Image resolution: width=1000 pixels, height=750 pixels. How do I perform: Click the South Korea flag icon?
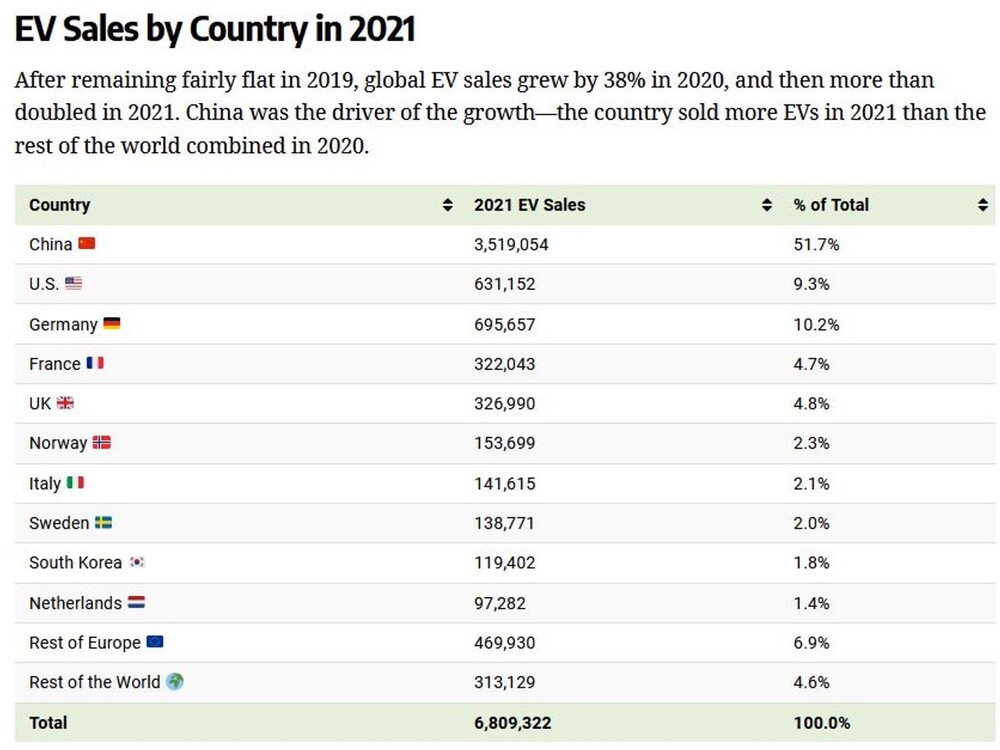[x=136, y=562]
